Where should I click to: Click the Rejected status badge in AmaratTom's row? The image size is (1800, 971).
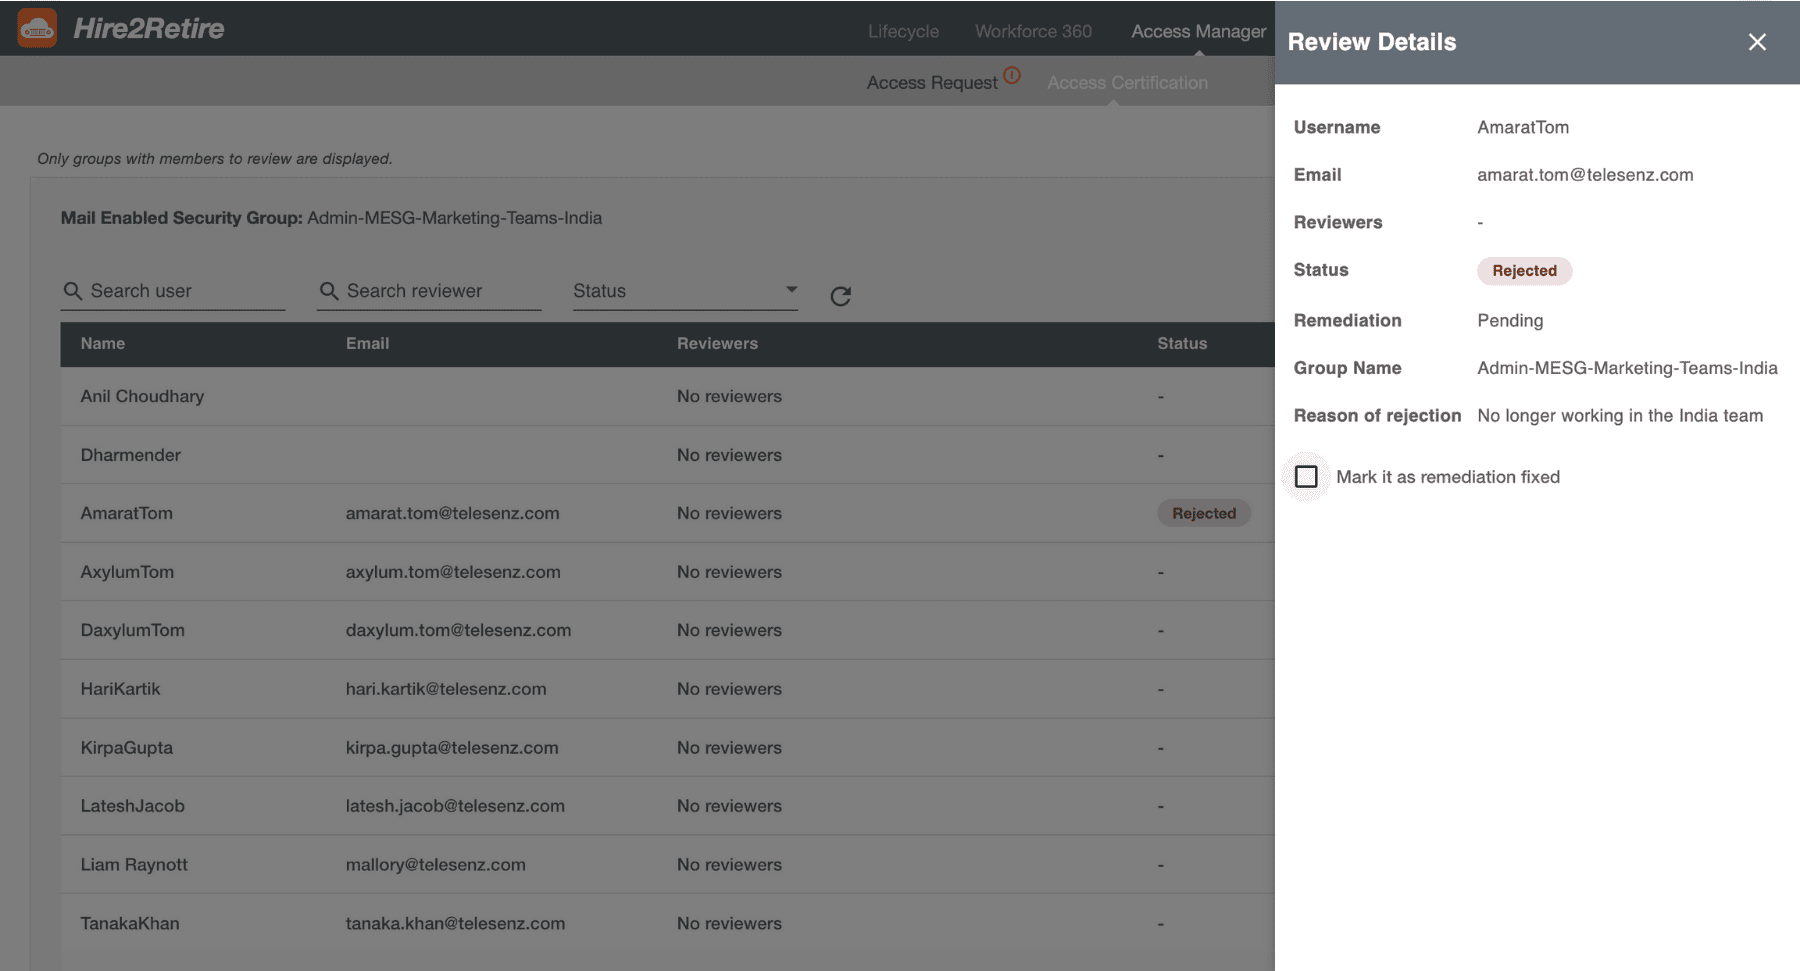1203,513
